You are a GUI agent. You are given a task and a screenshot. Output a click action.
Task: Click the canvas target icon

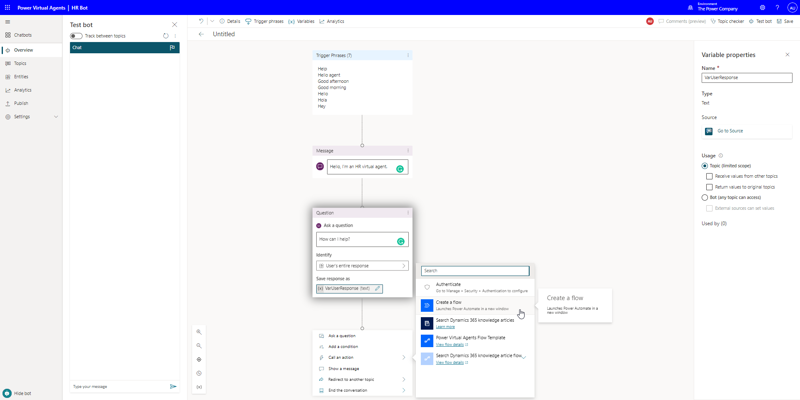[x=199, y=359]
